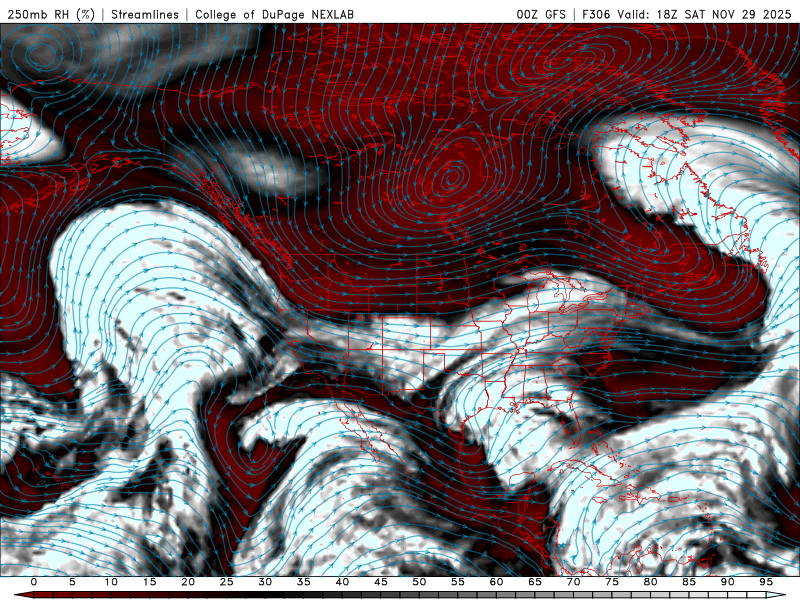Viewport: 800px width, 600px height.
Task: Click the '00Z GFS' model label
Action: point(541,14)
